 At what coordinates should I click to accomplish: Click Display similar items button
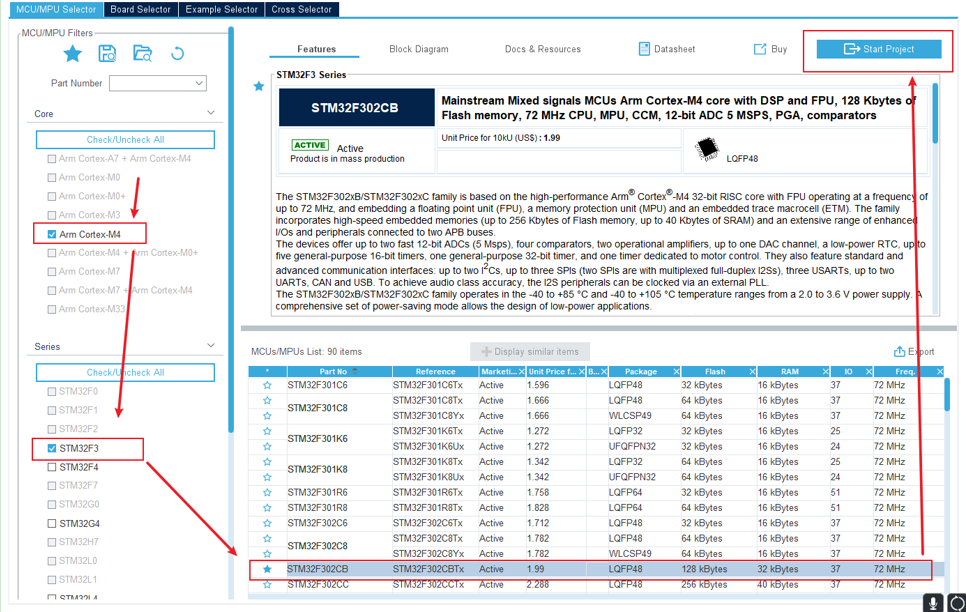pyautogui.click(x=530, y=351)
